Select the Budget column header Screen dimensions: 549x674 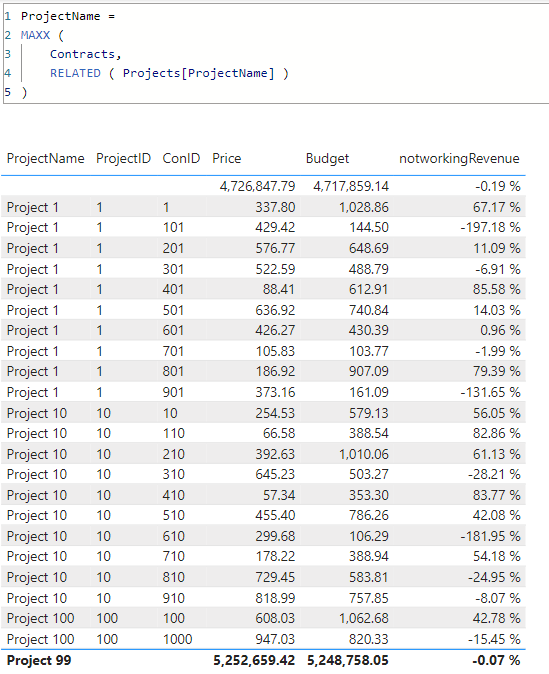pyautogui.click(x=327, y=159)
